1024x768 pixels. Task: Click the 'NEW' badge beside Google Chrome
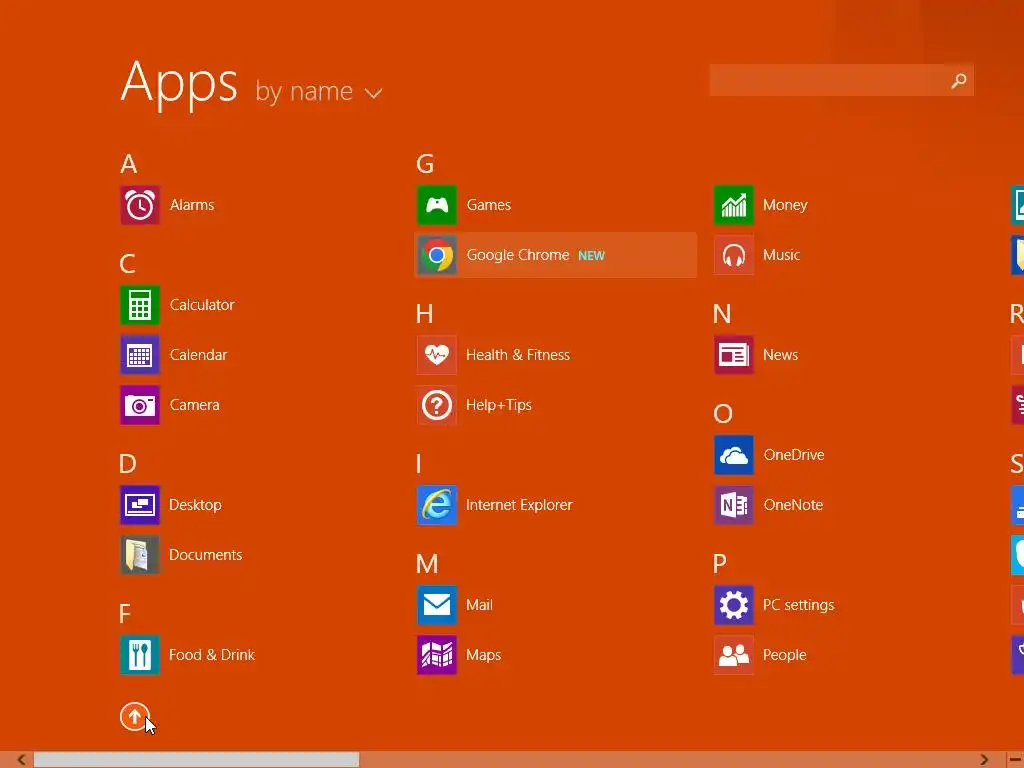[x=592, y=256]
